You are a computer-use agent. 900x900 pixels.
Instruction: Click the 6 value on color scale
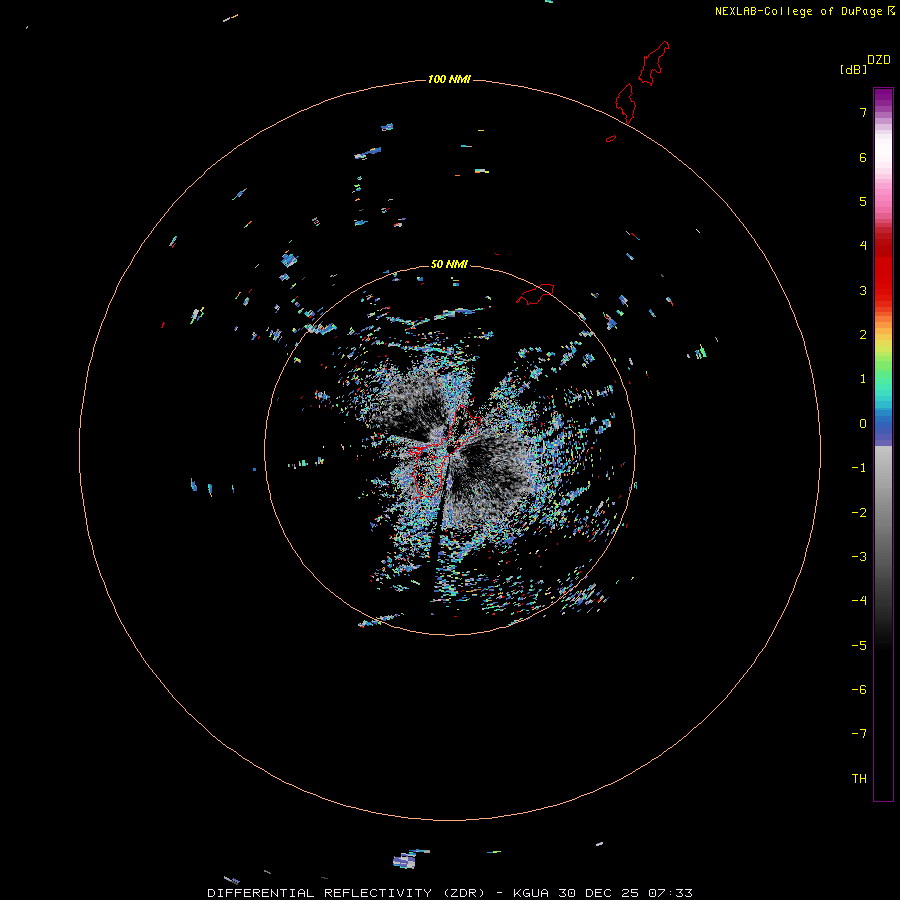(863, 157)
